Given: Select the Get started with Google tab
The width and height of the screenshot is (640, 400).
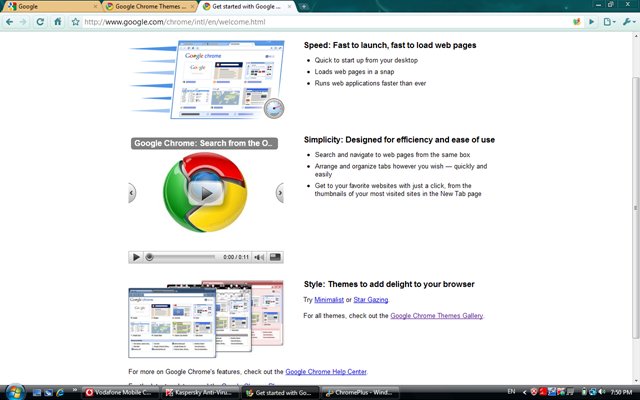Looking at the screenshot, I should coord(245,7).
